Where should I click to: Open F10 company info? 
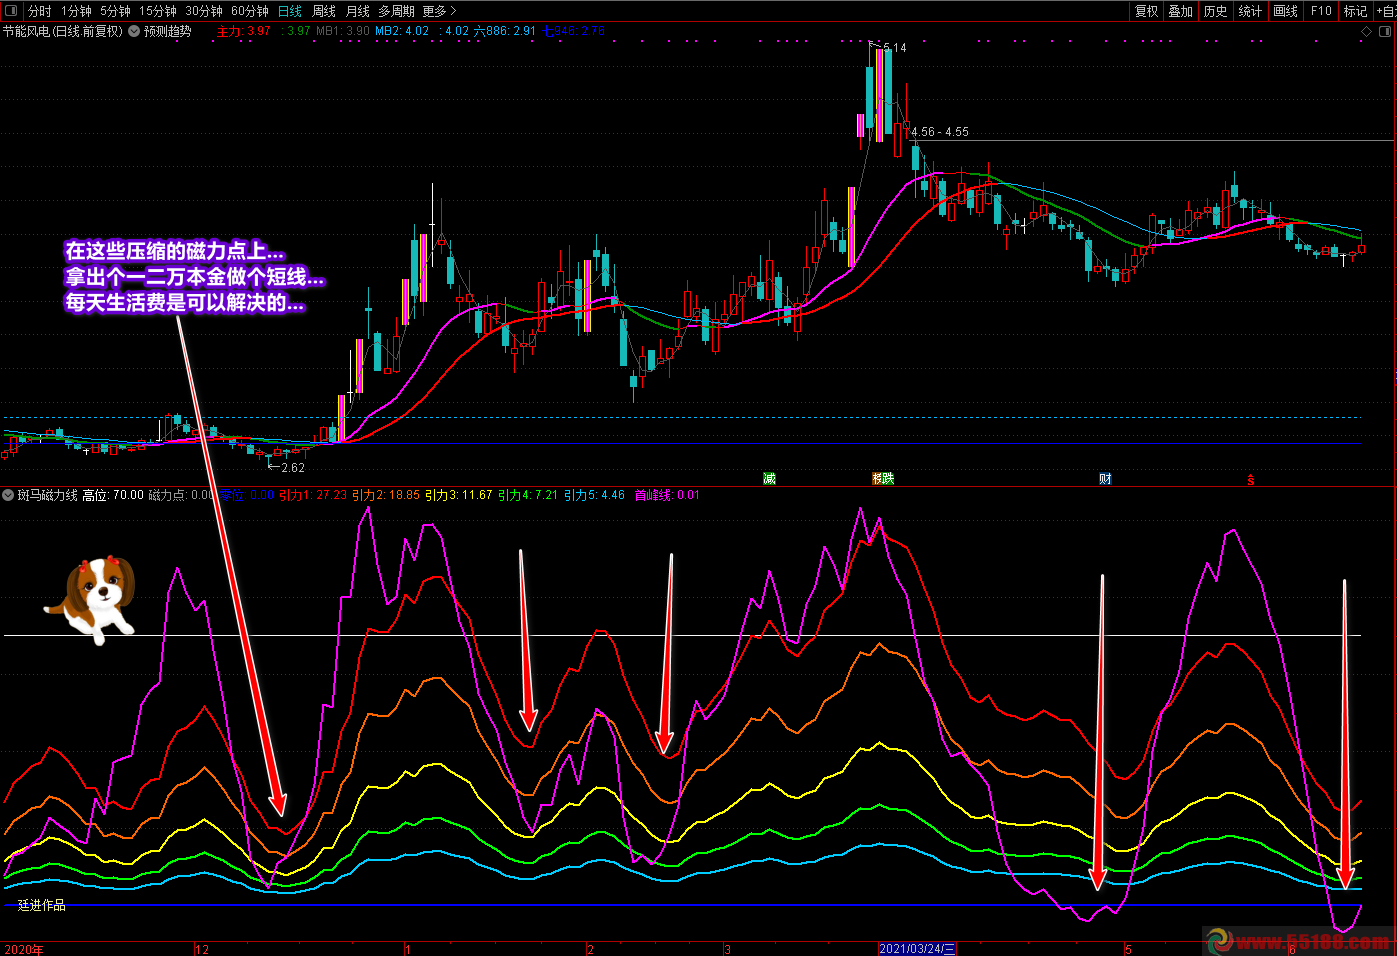1321,11
